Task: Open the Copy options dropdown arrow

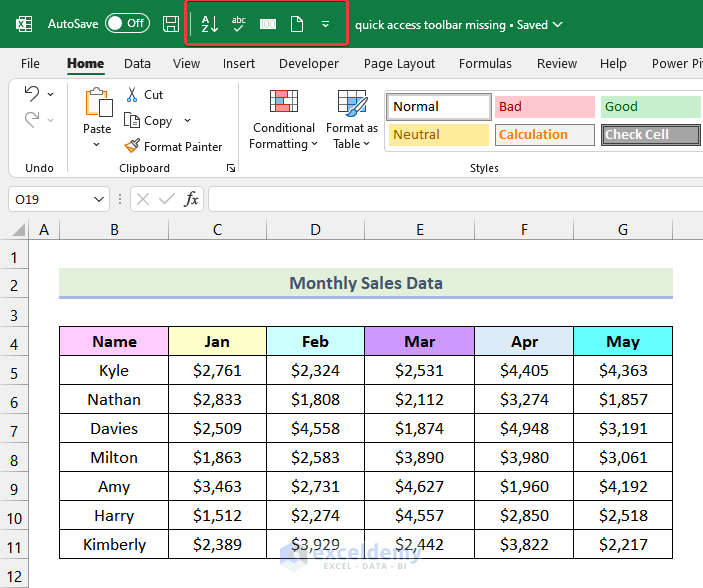Action: pos(187,120)
